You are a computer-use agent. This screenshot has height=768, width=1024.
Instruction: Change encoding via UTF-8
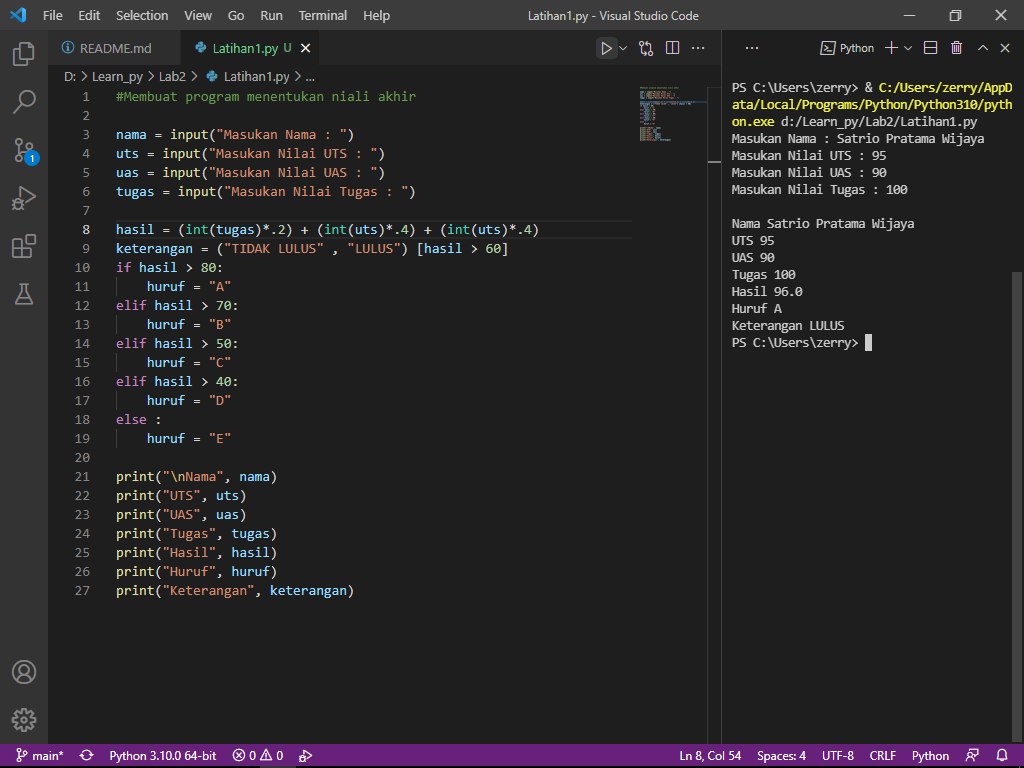pyautogui.click(x=837, y=756)
